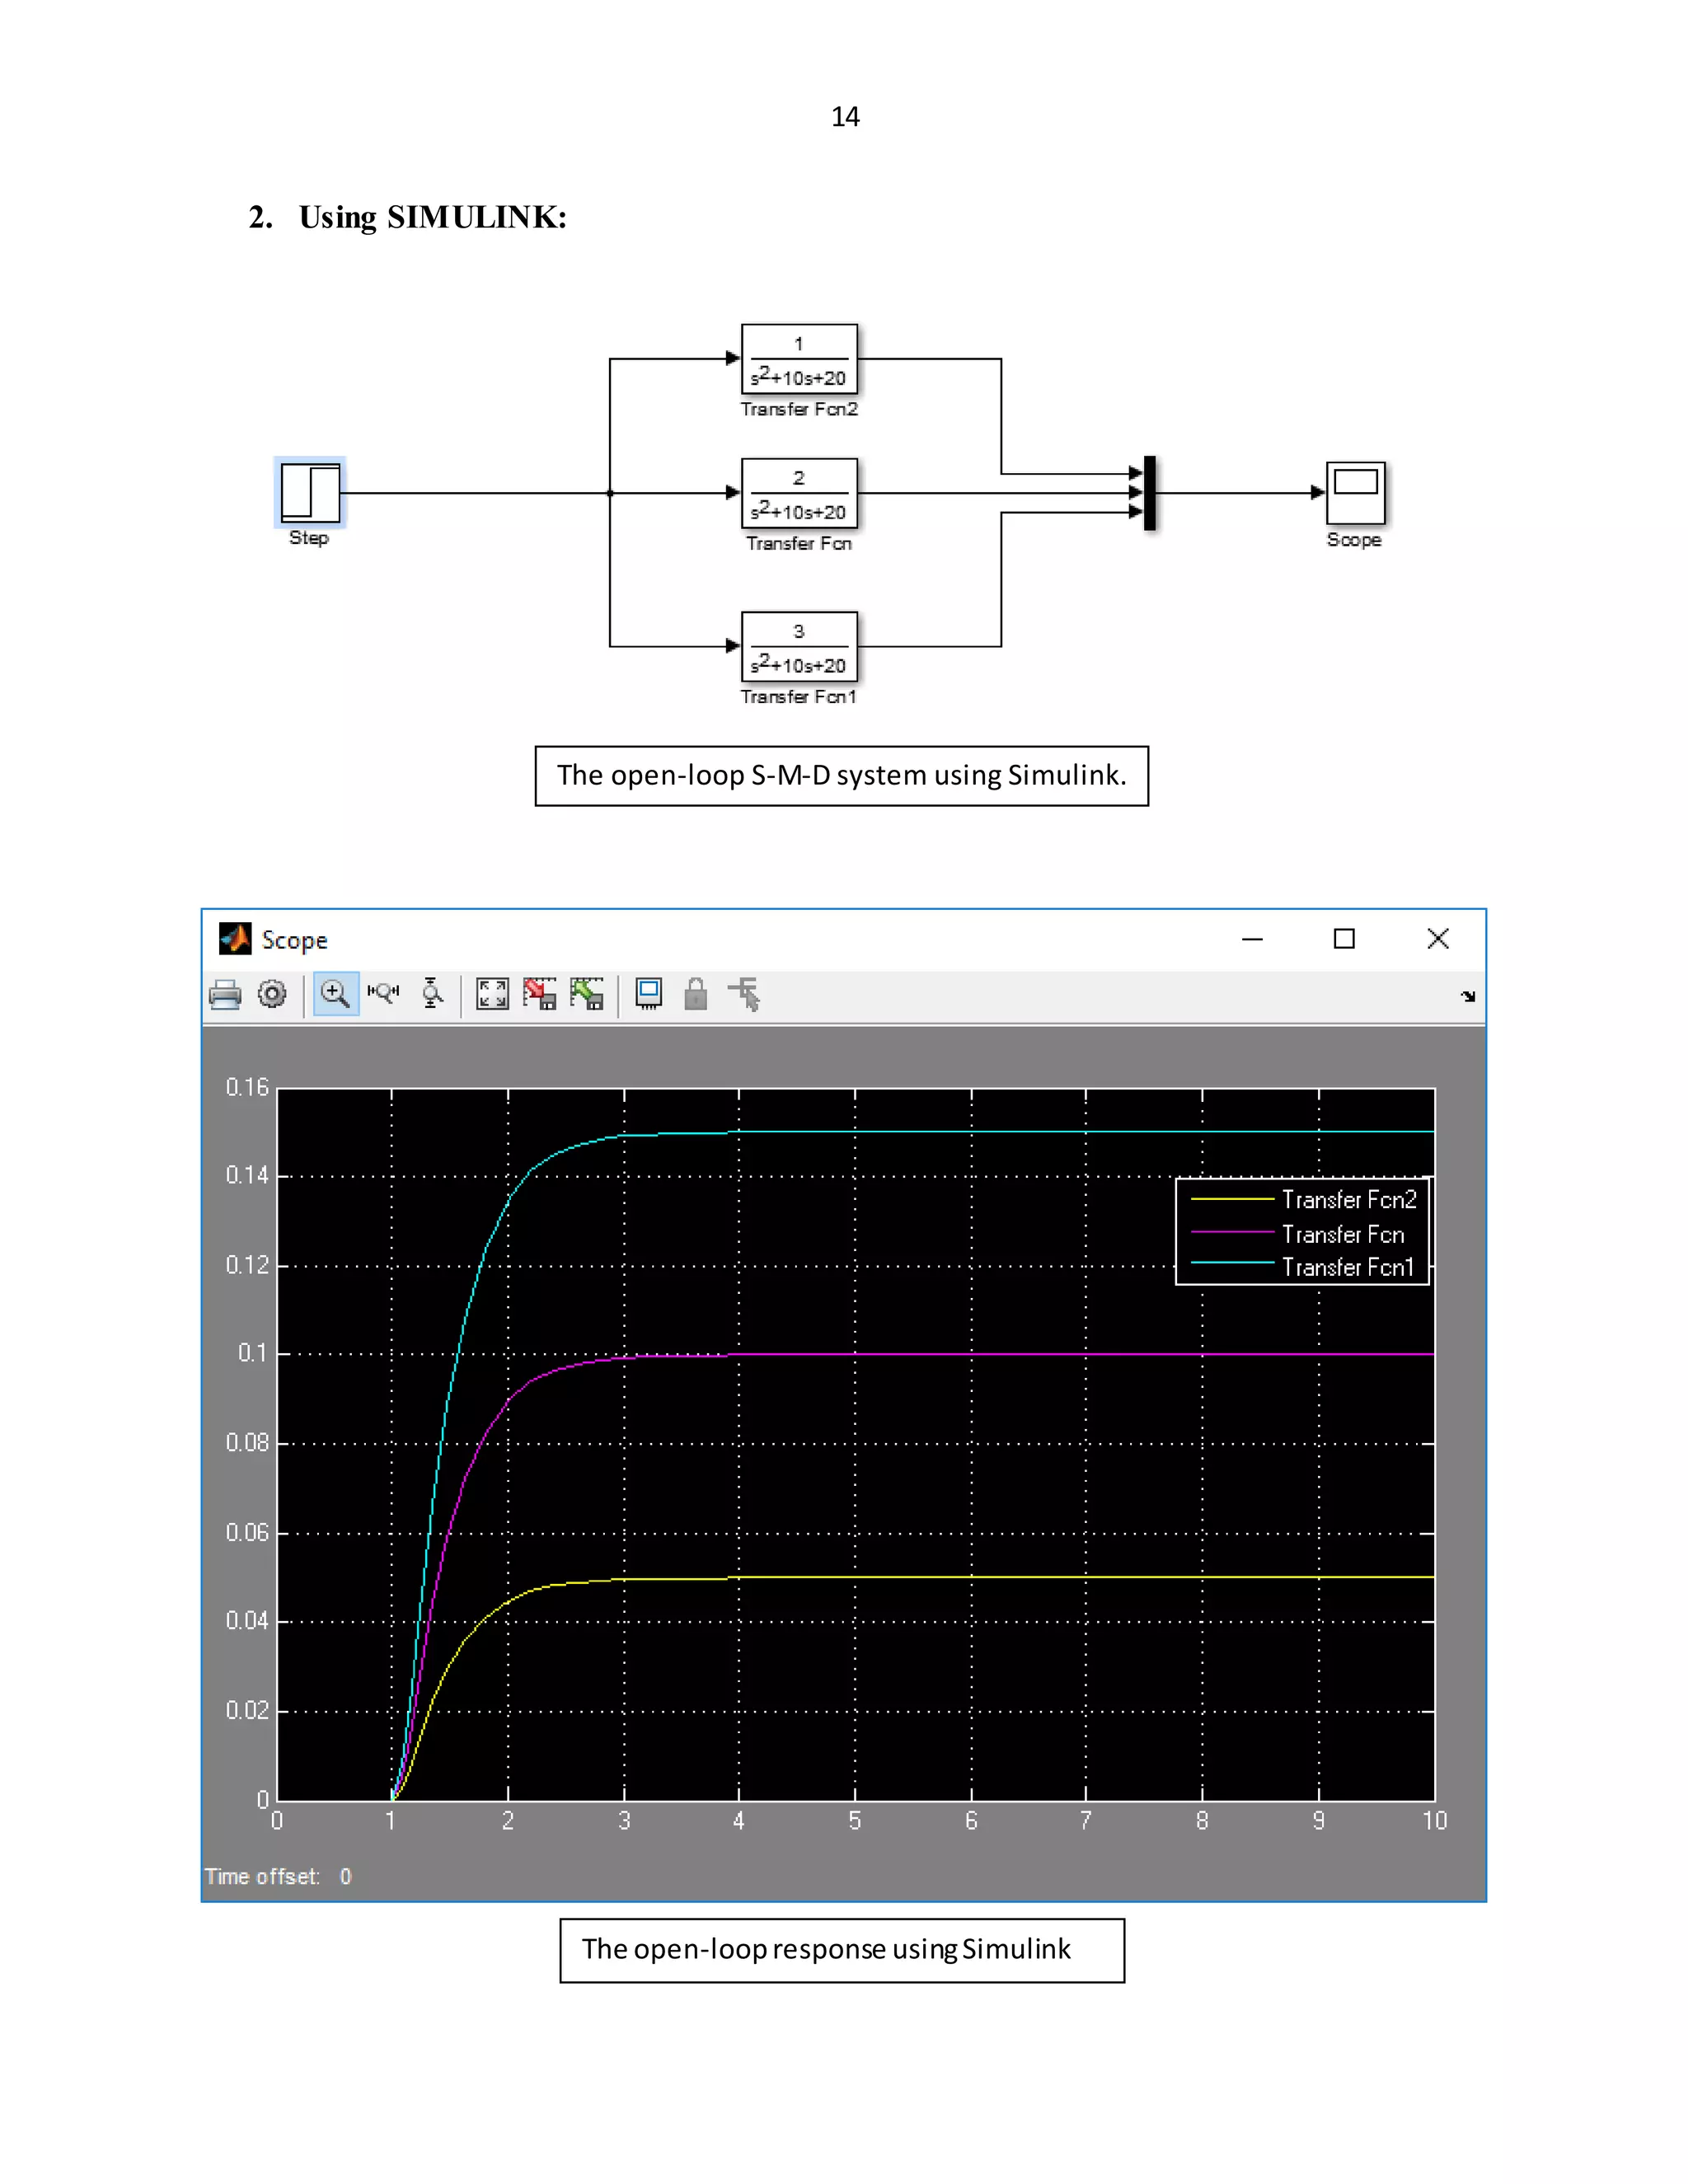Toggle the Lock axes selection padlock
The image size is (1688, 2184).
pyautogui.click(x=696, y=995)
